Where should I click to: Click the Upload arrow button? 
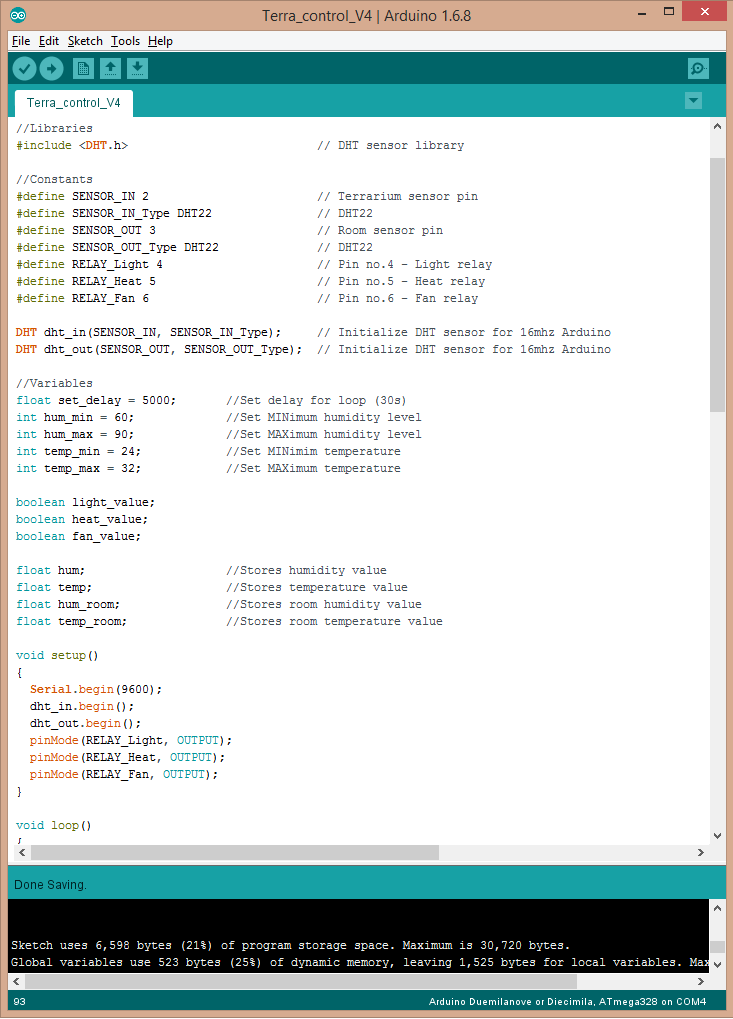tap(51, 68)
